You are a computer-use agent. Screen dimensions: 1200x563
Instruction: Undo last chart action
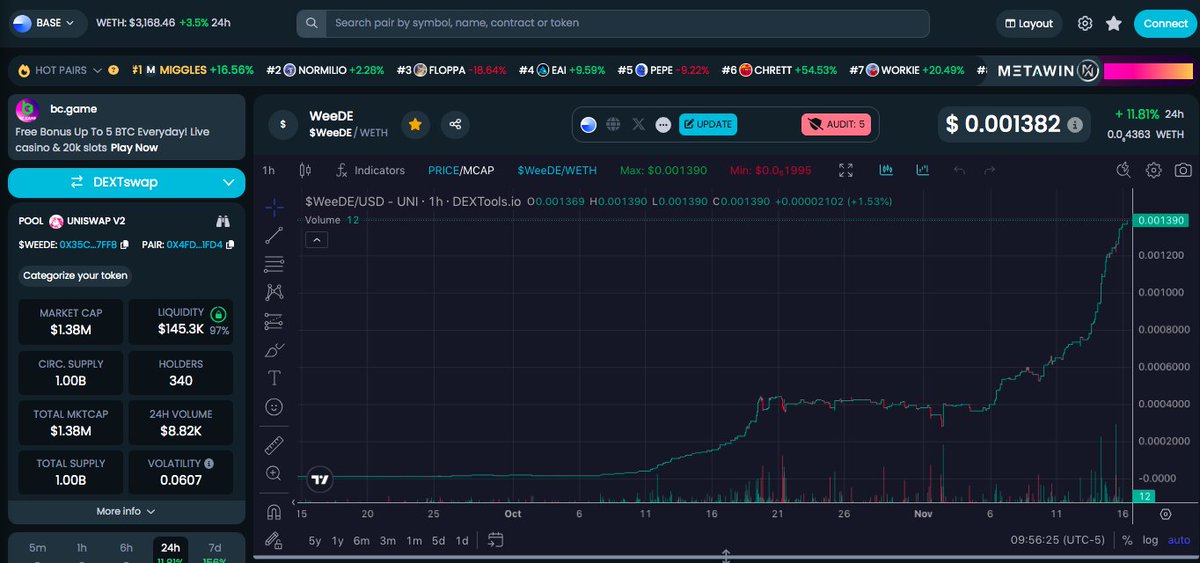(x=960, y=170)
